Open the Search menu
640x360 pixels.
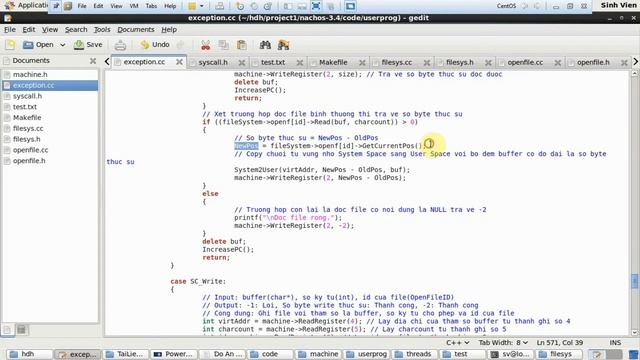click(x=76, y=29)
